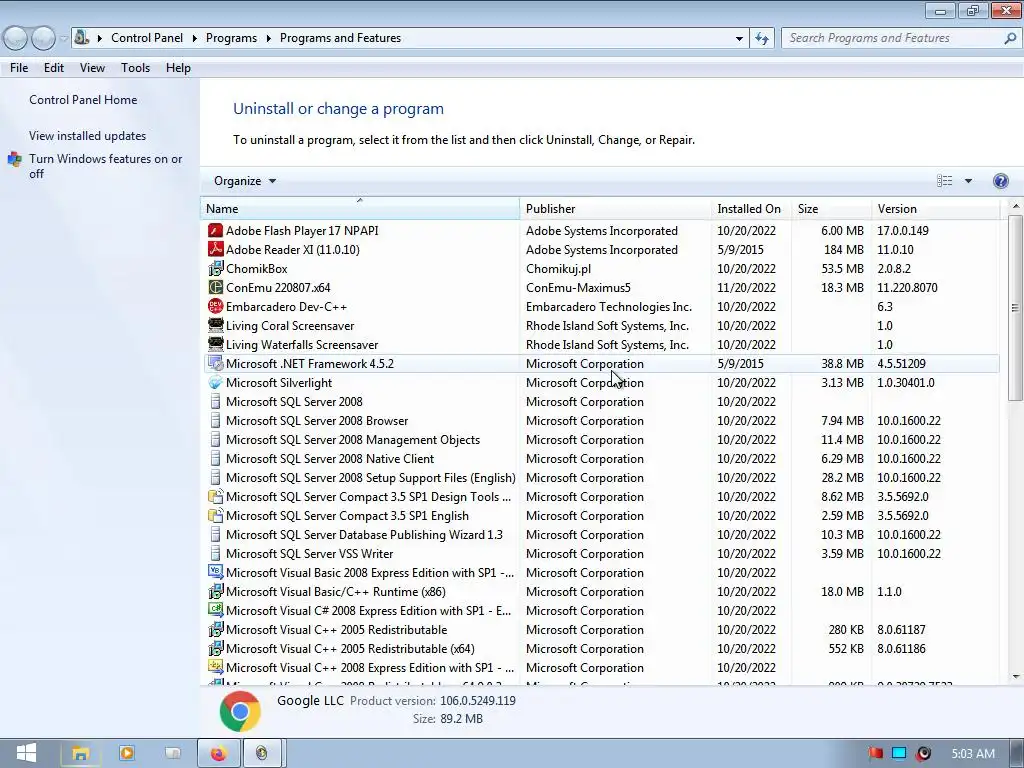Click the Embarcadero Dev-C++ icon
The image size is (1024, 768).
click(215, 306)
